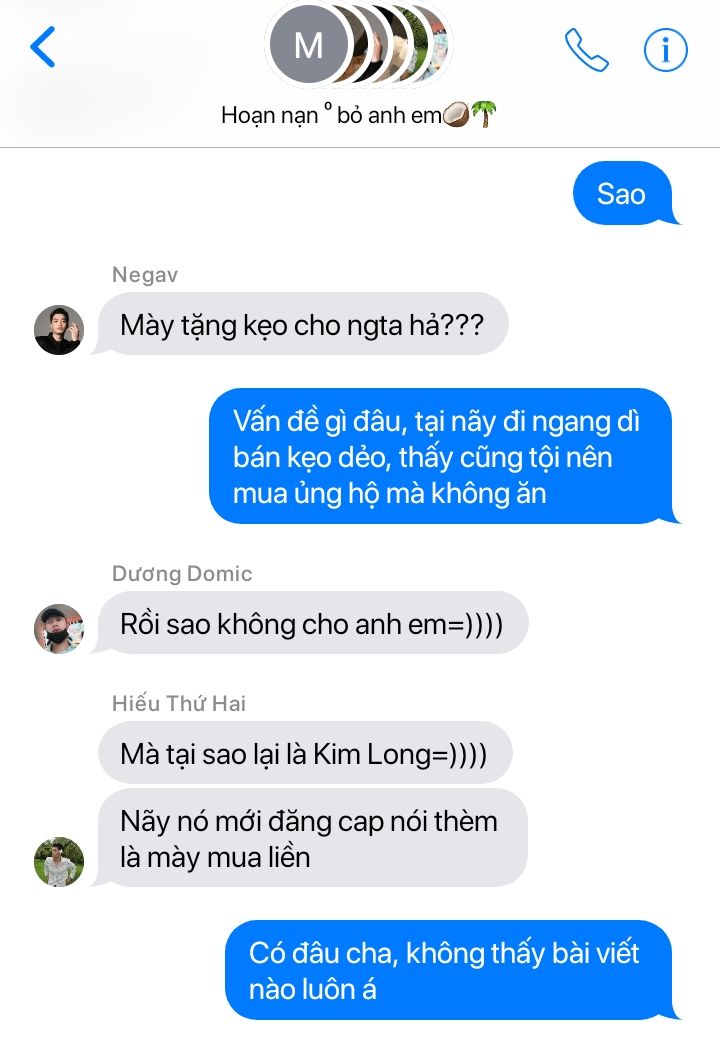Screen dimensions: 720x1041
Task: Tap the sender name 'Dương Domic'
Action: click(182, 573)
